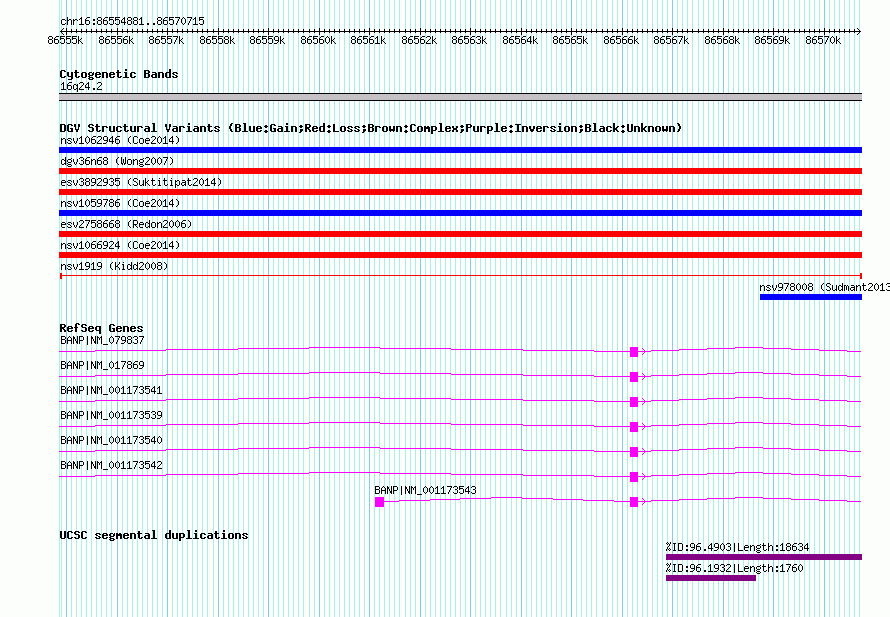Open the RefSeq Genes track title

[x=101, y=328]
